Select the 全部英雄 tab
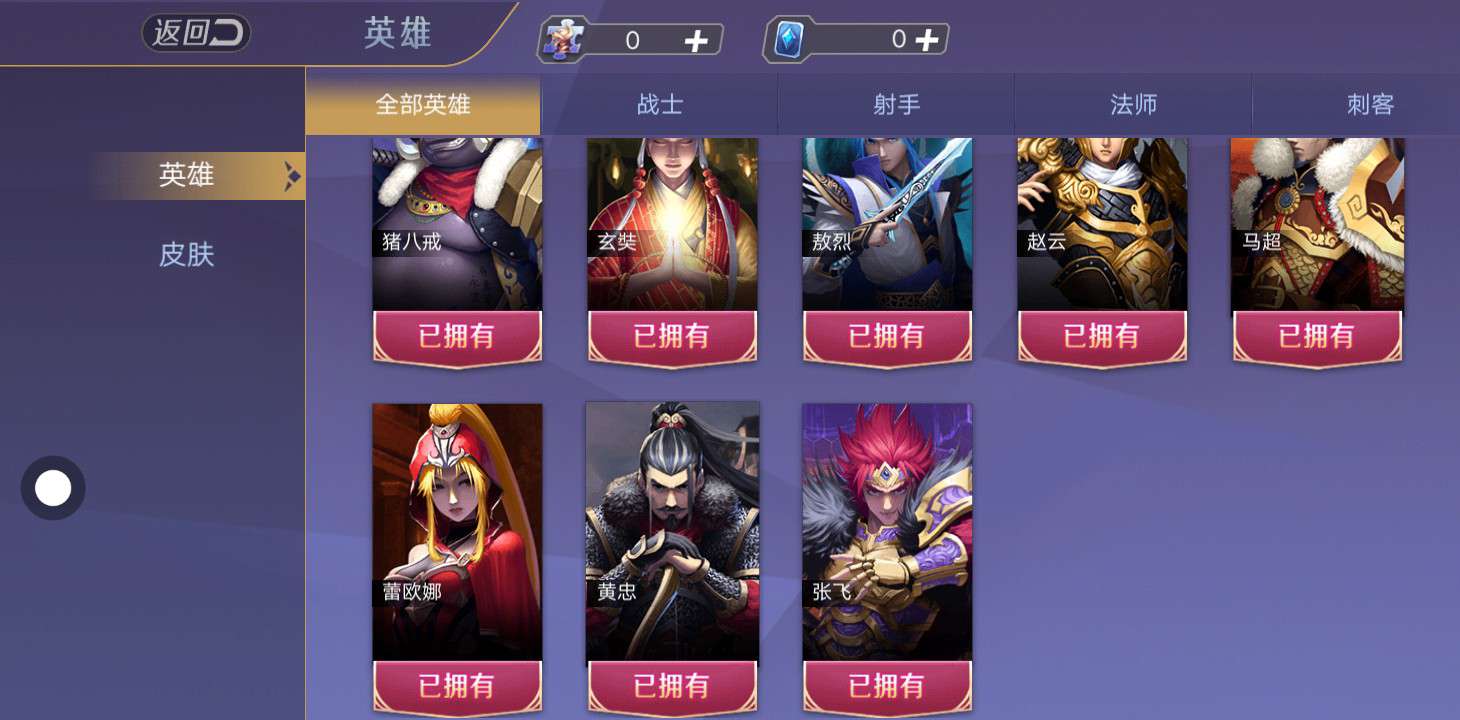 423,104
